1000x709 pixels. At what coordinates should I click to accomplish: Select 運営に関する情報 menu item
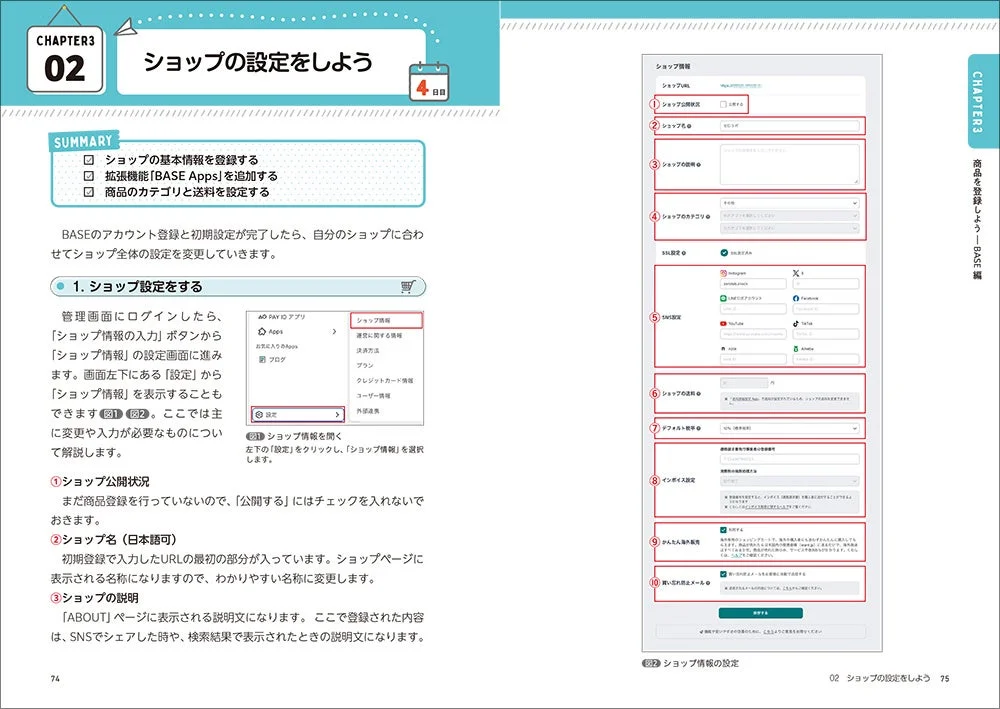tap(379, 335)
